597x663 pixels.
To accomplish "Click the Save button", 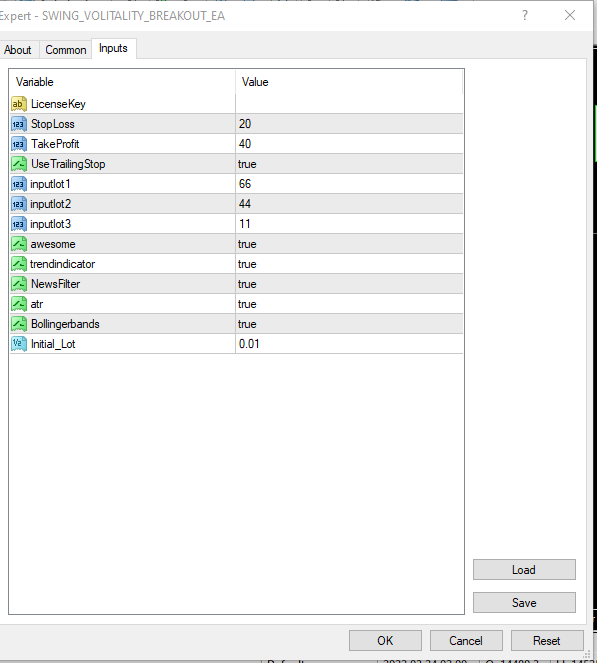I will pyautogui.click(x=524, y=603).
